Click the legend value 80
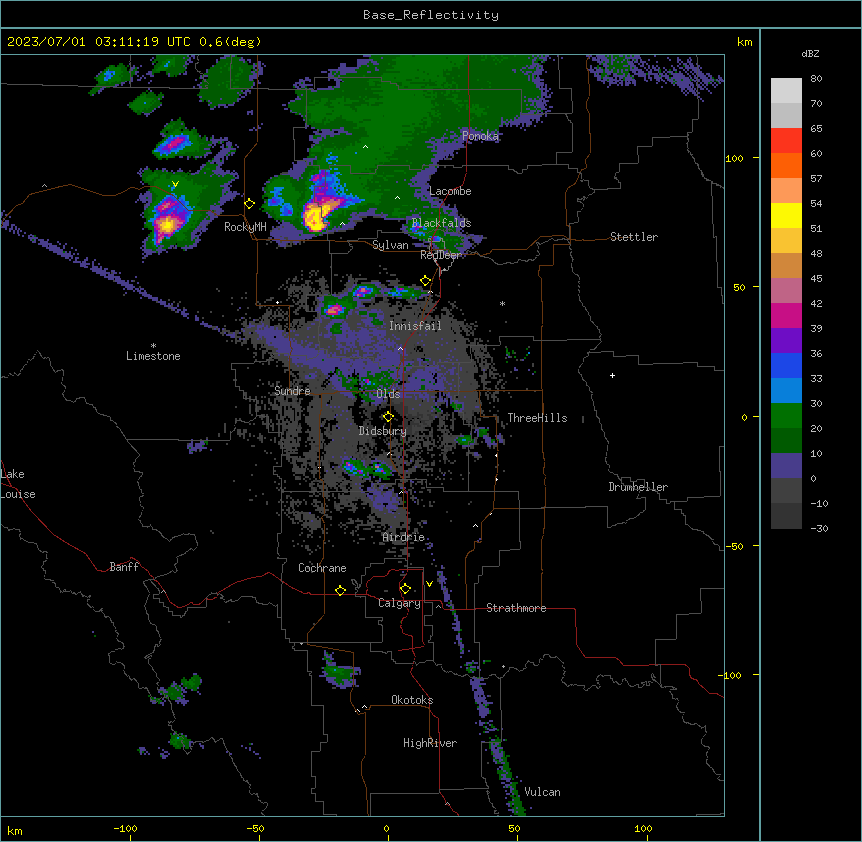The height and width of the screenshot is (842, 862). 816,79
